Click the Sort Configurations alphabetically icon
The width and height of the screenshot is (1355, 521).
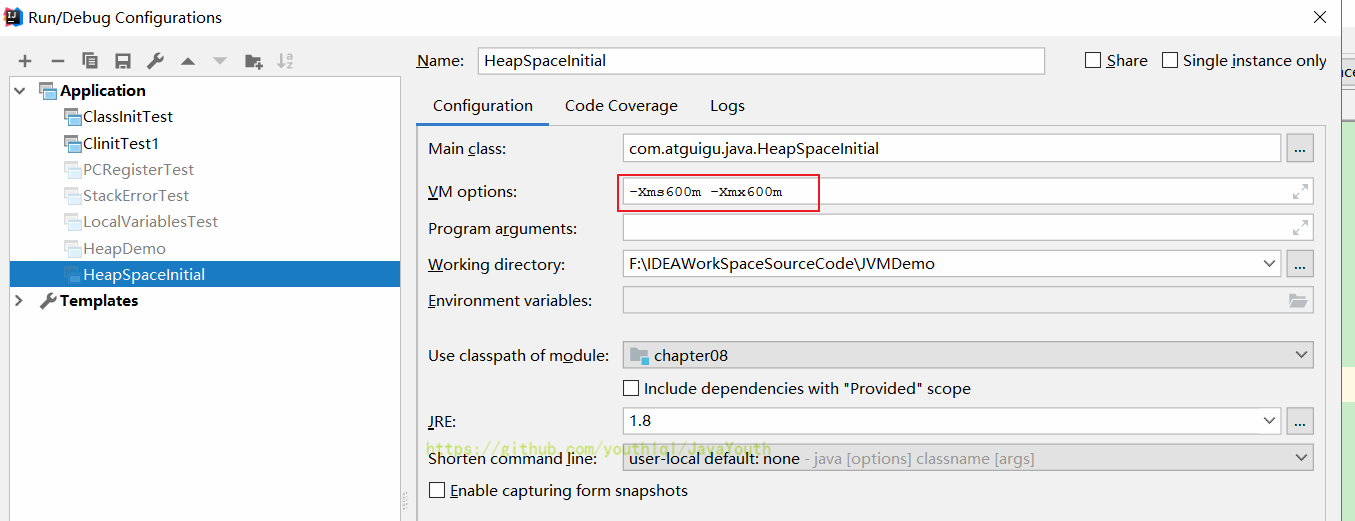click(285, 61)
